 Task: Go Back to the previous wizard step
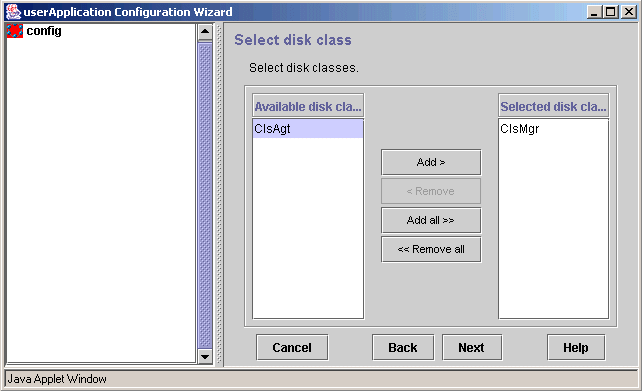403,348
